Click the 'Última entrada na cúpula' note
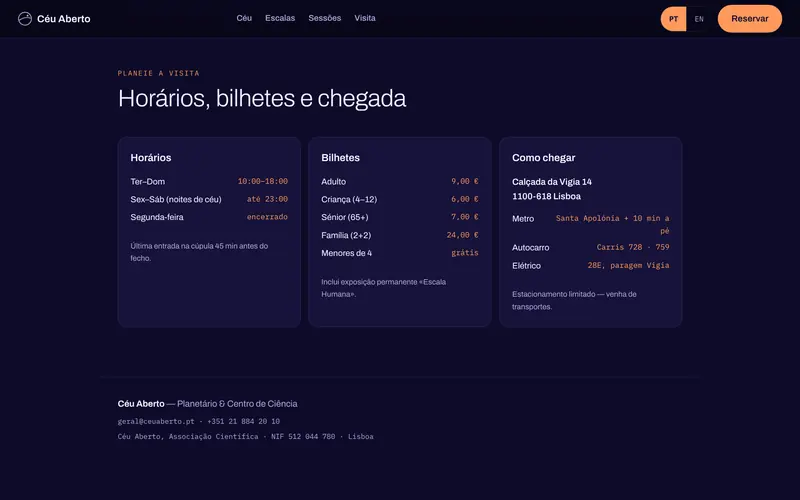 (x=199, y=252)
